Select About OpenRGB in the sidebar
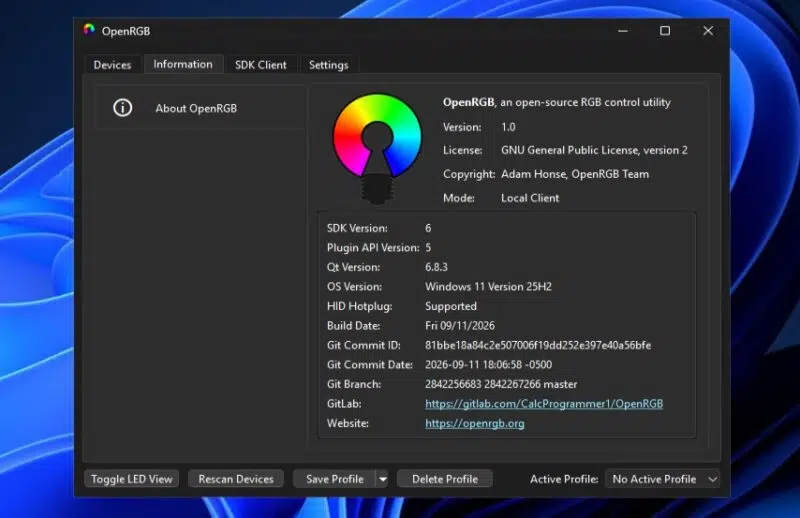Viewport: 800px width, 518px height. [200, 108]
